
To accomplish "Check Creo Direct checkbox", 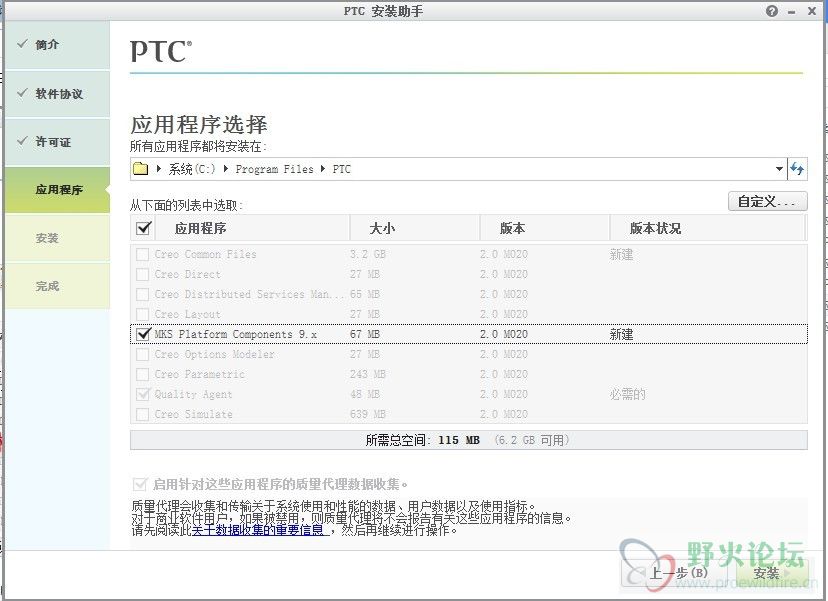I will click(143, 274).
